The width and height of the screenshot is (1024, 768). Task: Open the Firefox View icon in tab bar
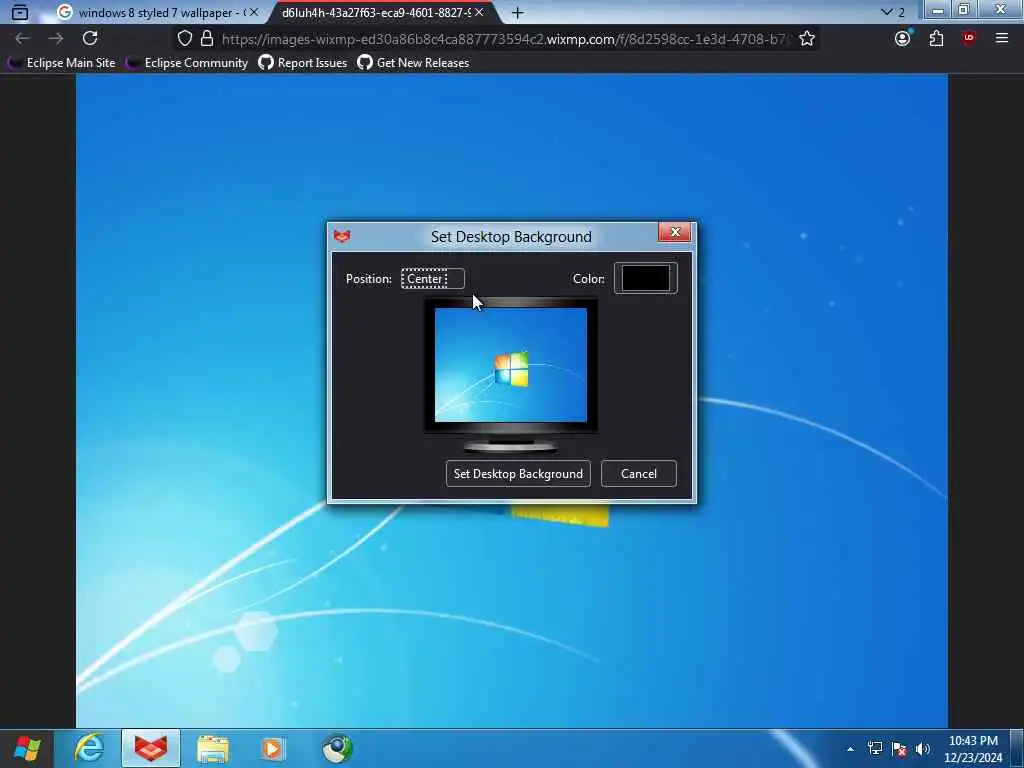pos(20,12)
